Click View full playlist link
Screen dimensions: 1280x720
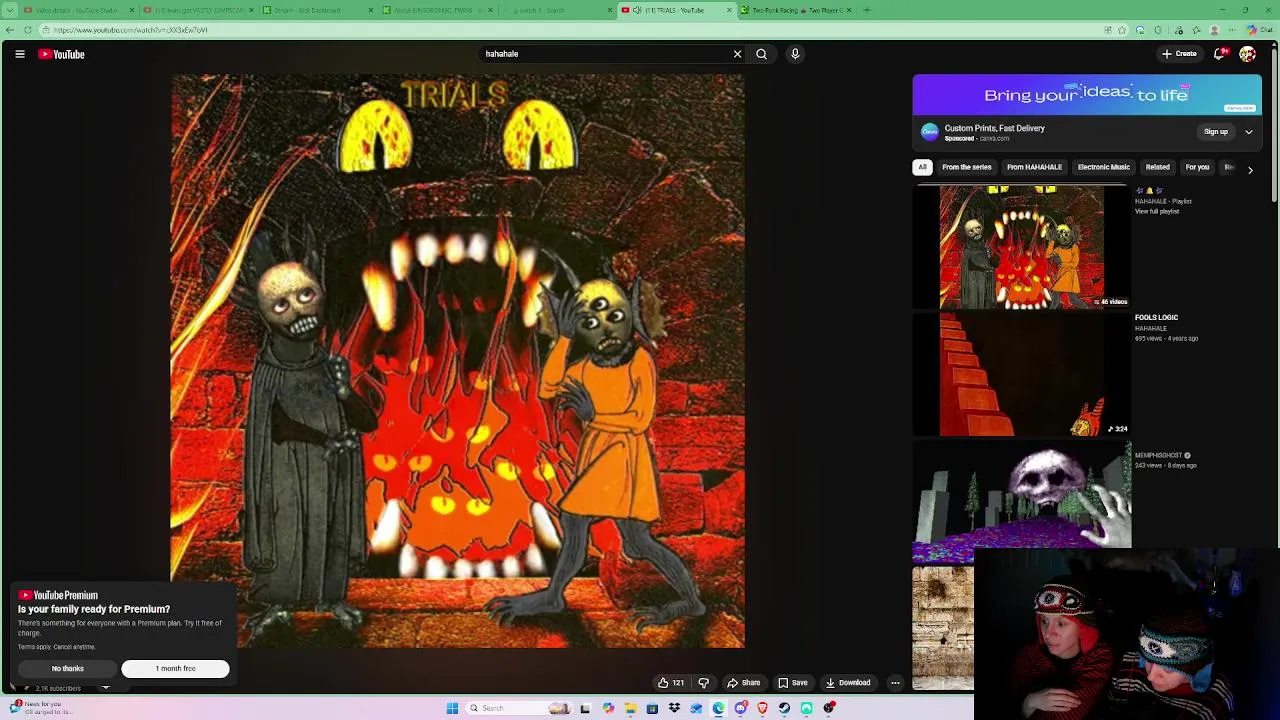[1157, 212]
